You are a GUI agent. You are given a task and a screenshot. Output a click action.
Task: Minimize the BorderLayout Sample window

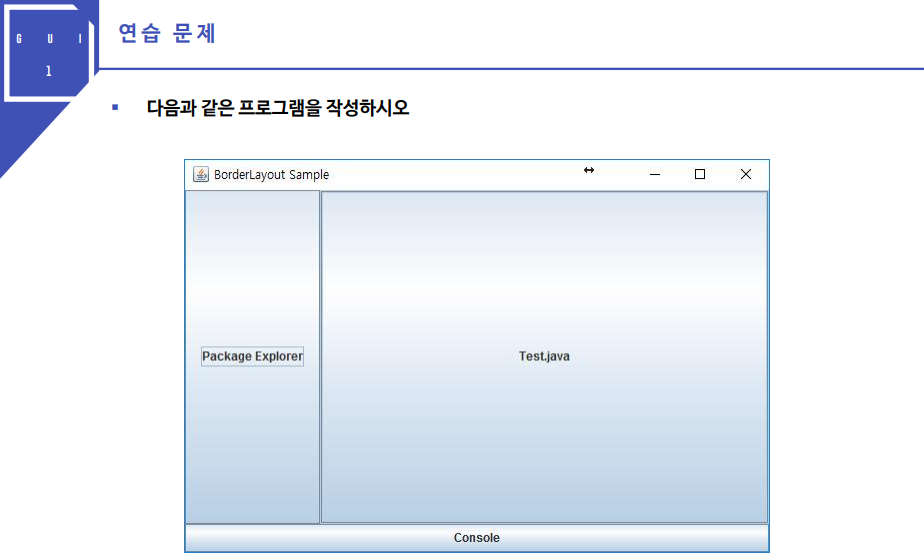(x=655, y=174)
